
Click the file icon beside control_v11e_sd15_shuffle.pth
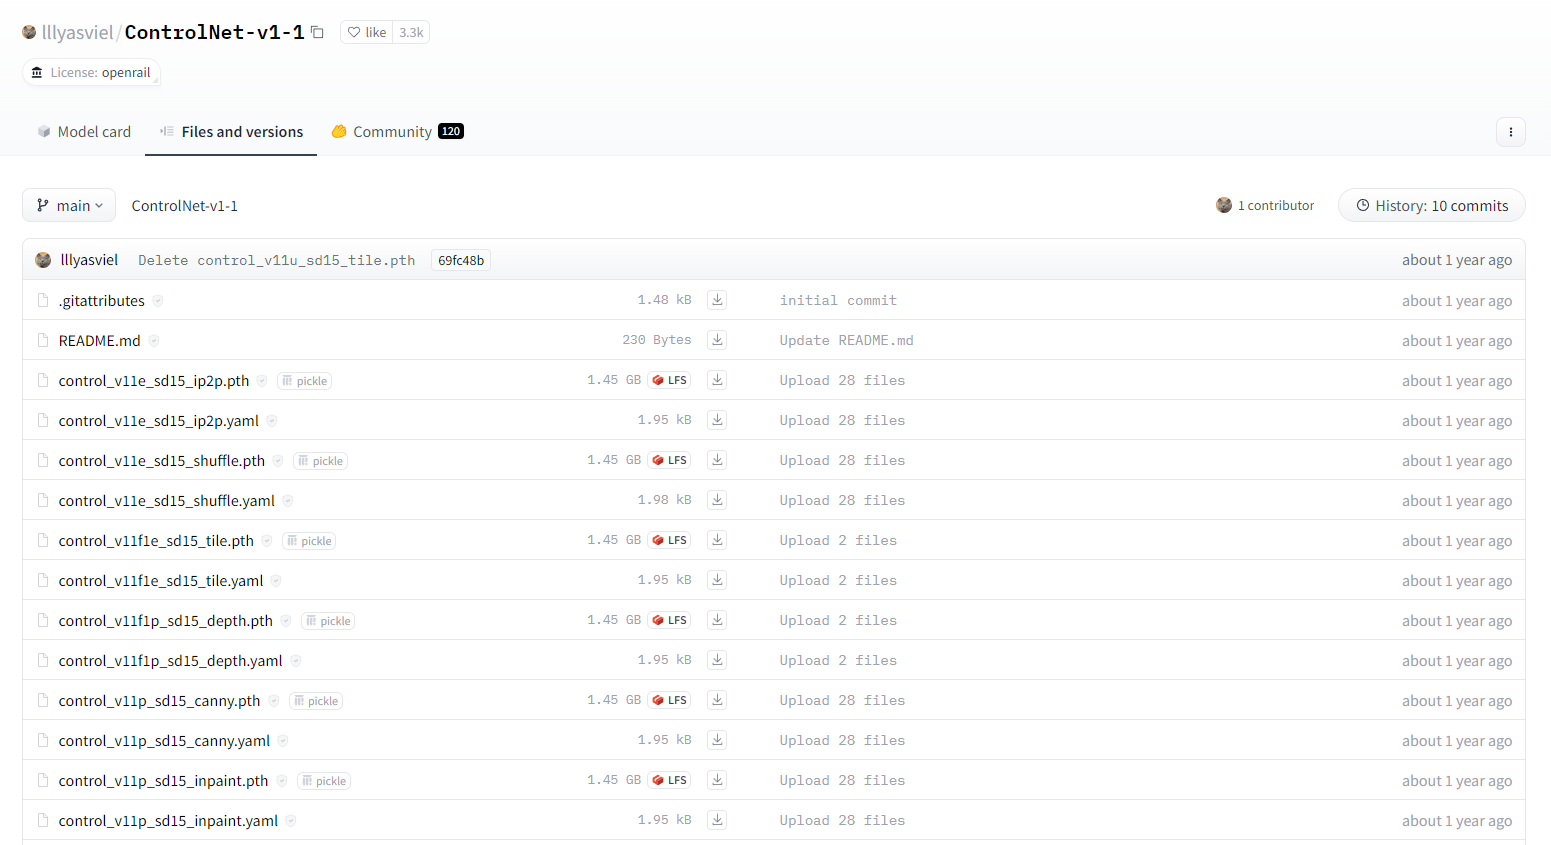43,460
